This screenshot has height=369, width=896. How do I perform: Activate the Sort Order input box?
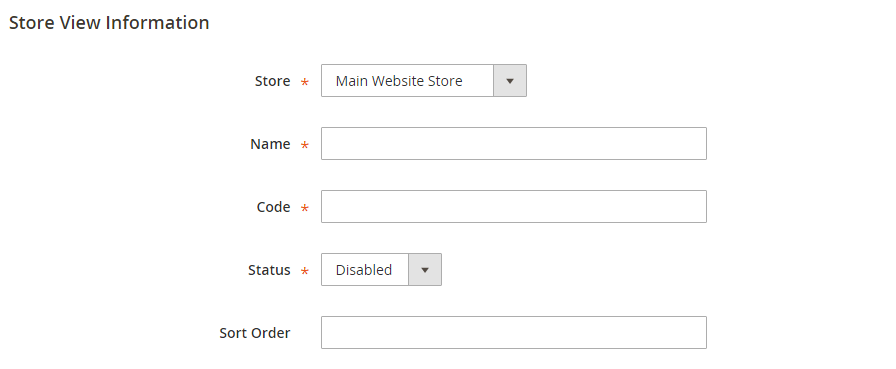pos(514,332)
